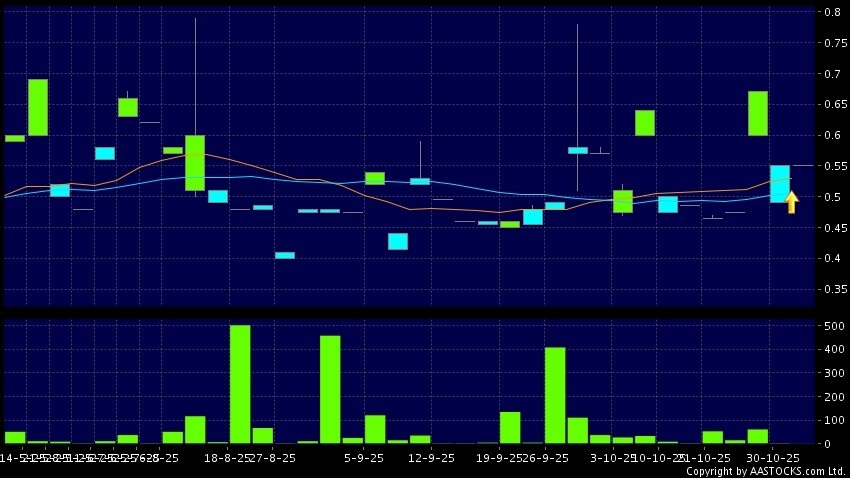Click the second-tallest volume bar near 450
Image resolution: width=850 pixels, height=478 pixels.
pyautogui.click(x=330, y=389)
